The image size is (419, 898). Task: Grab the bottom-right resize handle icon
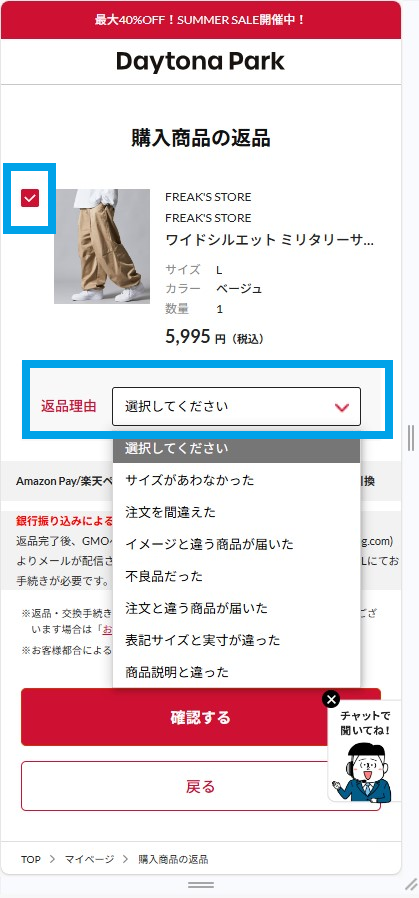411,884
